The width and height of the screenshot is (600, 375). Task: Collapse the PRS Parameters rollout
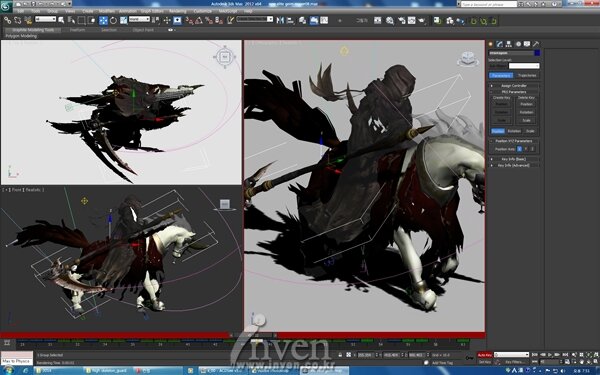[514, 92]
